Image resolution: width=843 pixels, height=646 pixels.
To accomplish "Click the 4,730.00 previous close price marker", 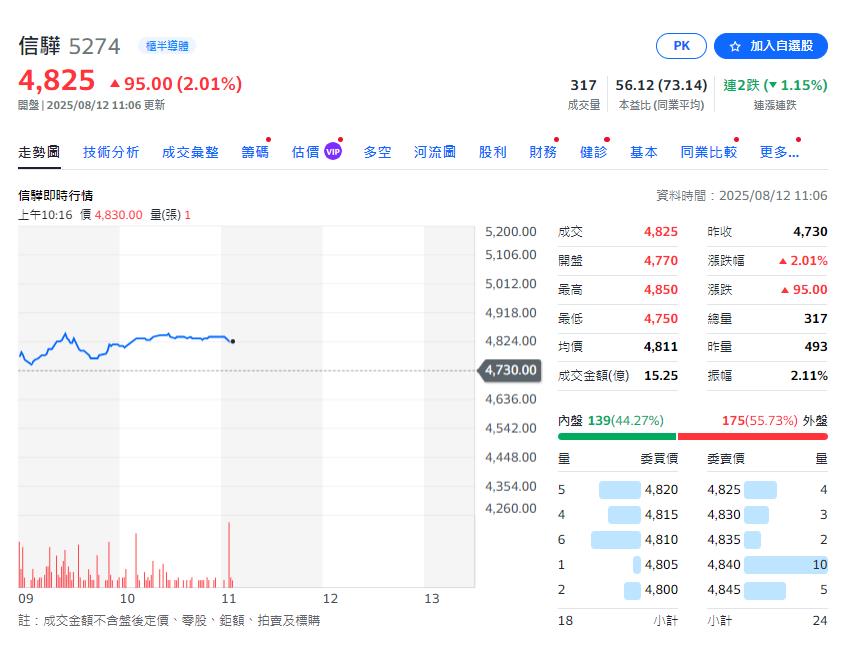I will click(509, 370).
